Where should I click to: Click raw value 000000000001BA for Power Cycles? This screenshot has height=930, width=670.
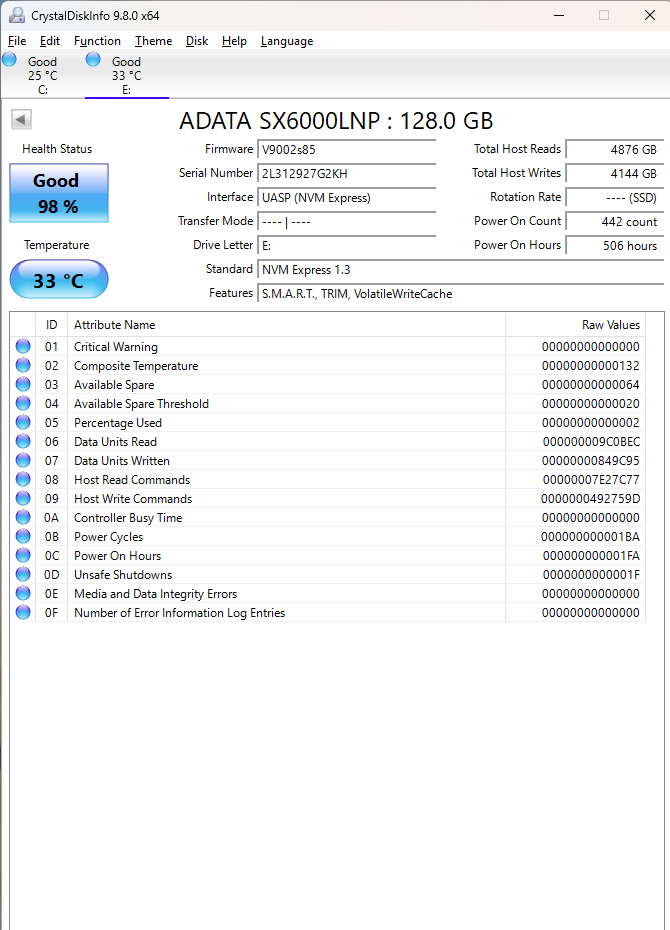coord(591,536)
